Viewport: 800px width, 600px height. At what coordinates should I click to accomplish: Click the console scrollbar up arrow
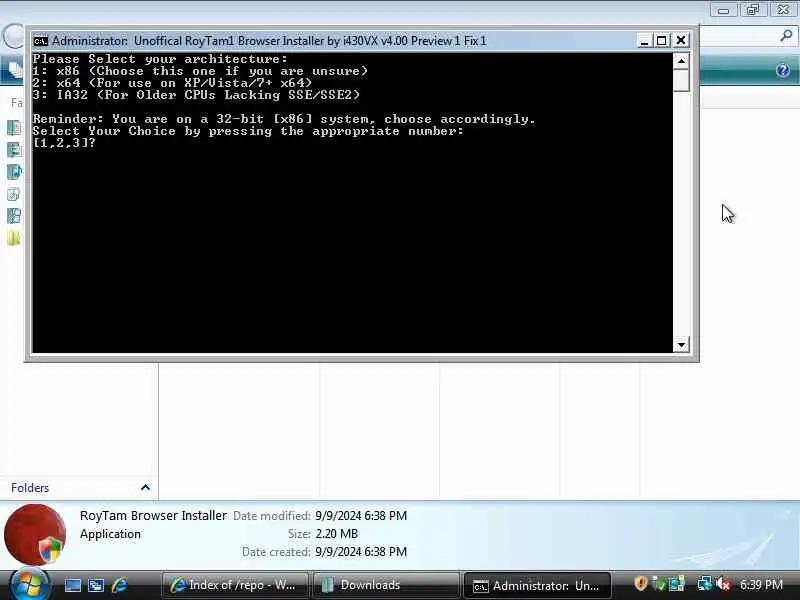[x=681, y=61]
